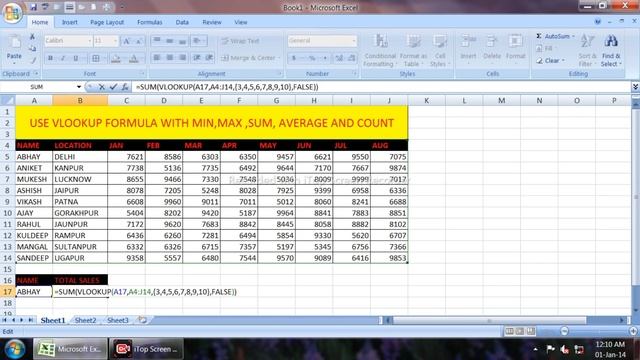Viewport: 640px width, 360px height.
Task: Open the Orientation dropdown
Action: tap(198, 41)
